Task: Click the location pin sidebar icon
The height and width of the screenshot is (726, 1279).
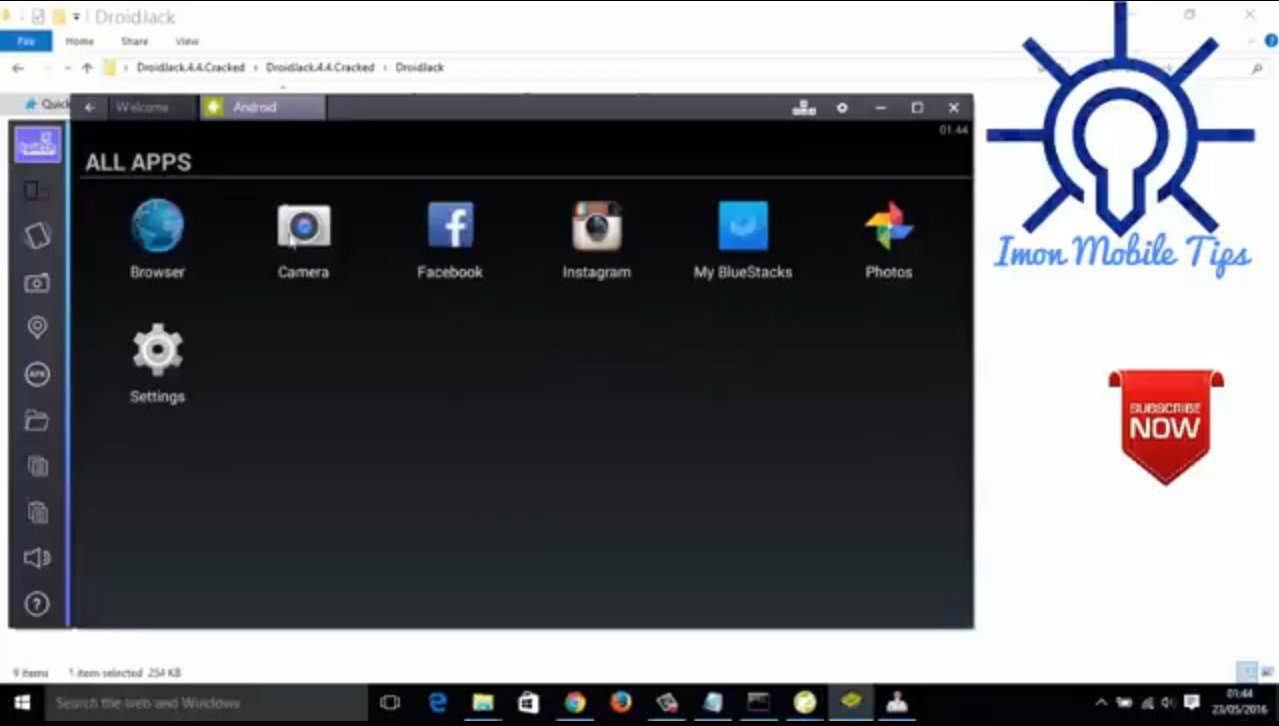Action: point(37,328)
